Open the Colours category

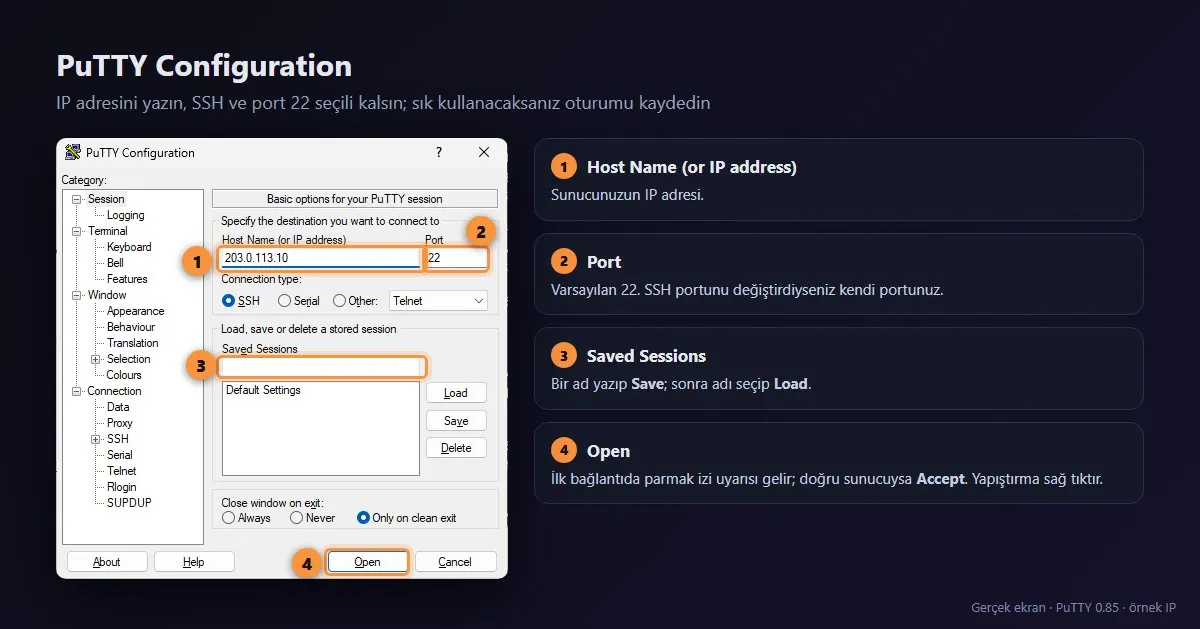tap(124, 375)
